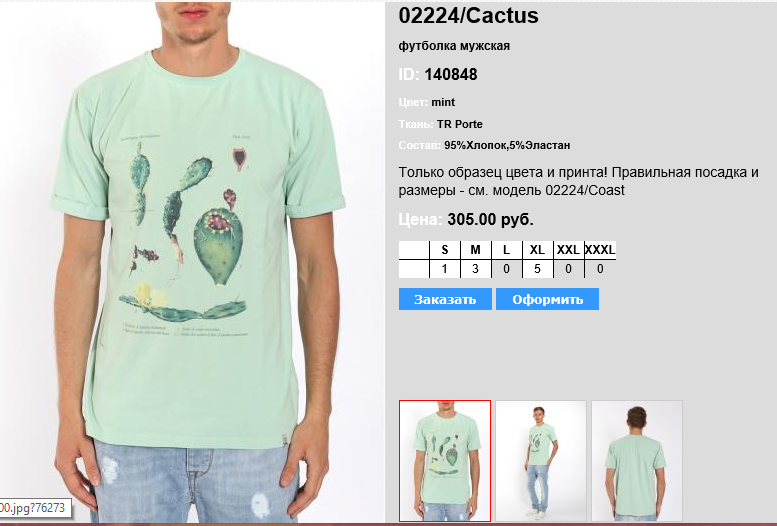The width and height of the screenshot is (777, 526).
Task: Choose the XXXL size header
Action: coord(600,250)
